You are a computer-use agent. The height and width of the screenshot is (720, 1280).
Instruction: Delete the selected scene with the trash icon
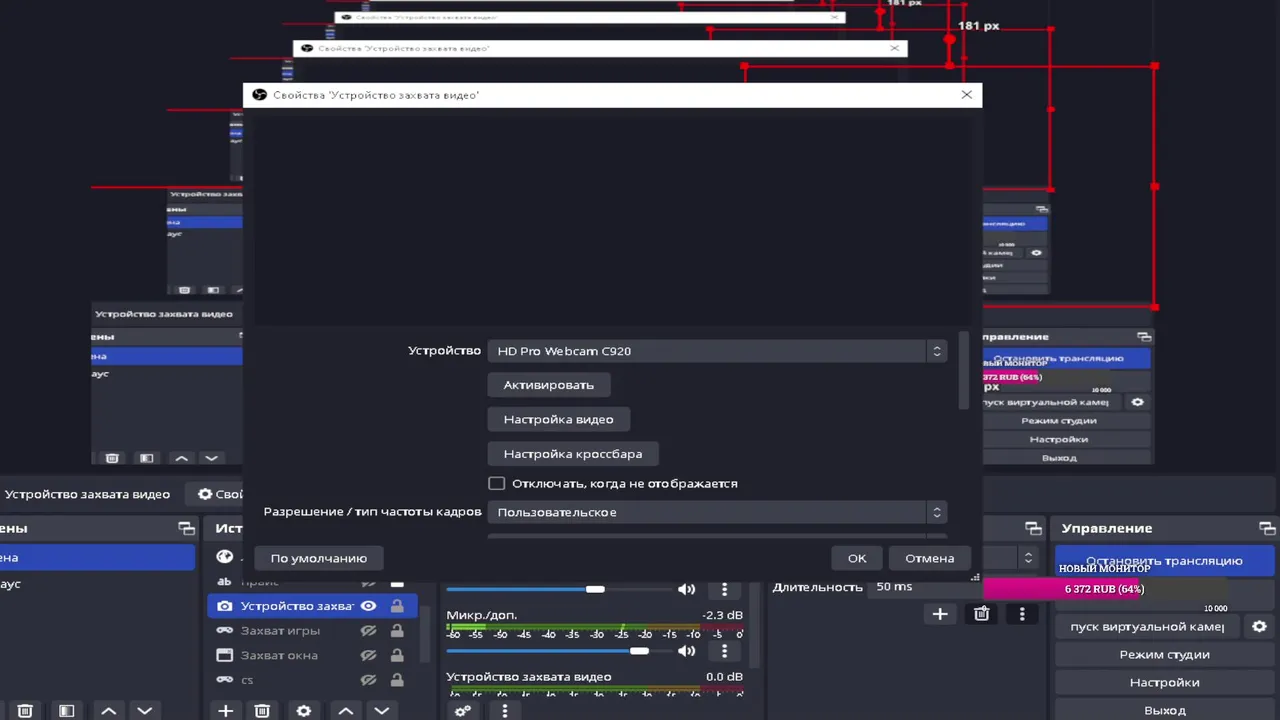point(25,711)
